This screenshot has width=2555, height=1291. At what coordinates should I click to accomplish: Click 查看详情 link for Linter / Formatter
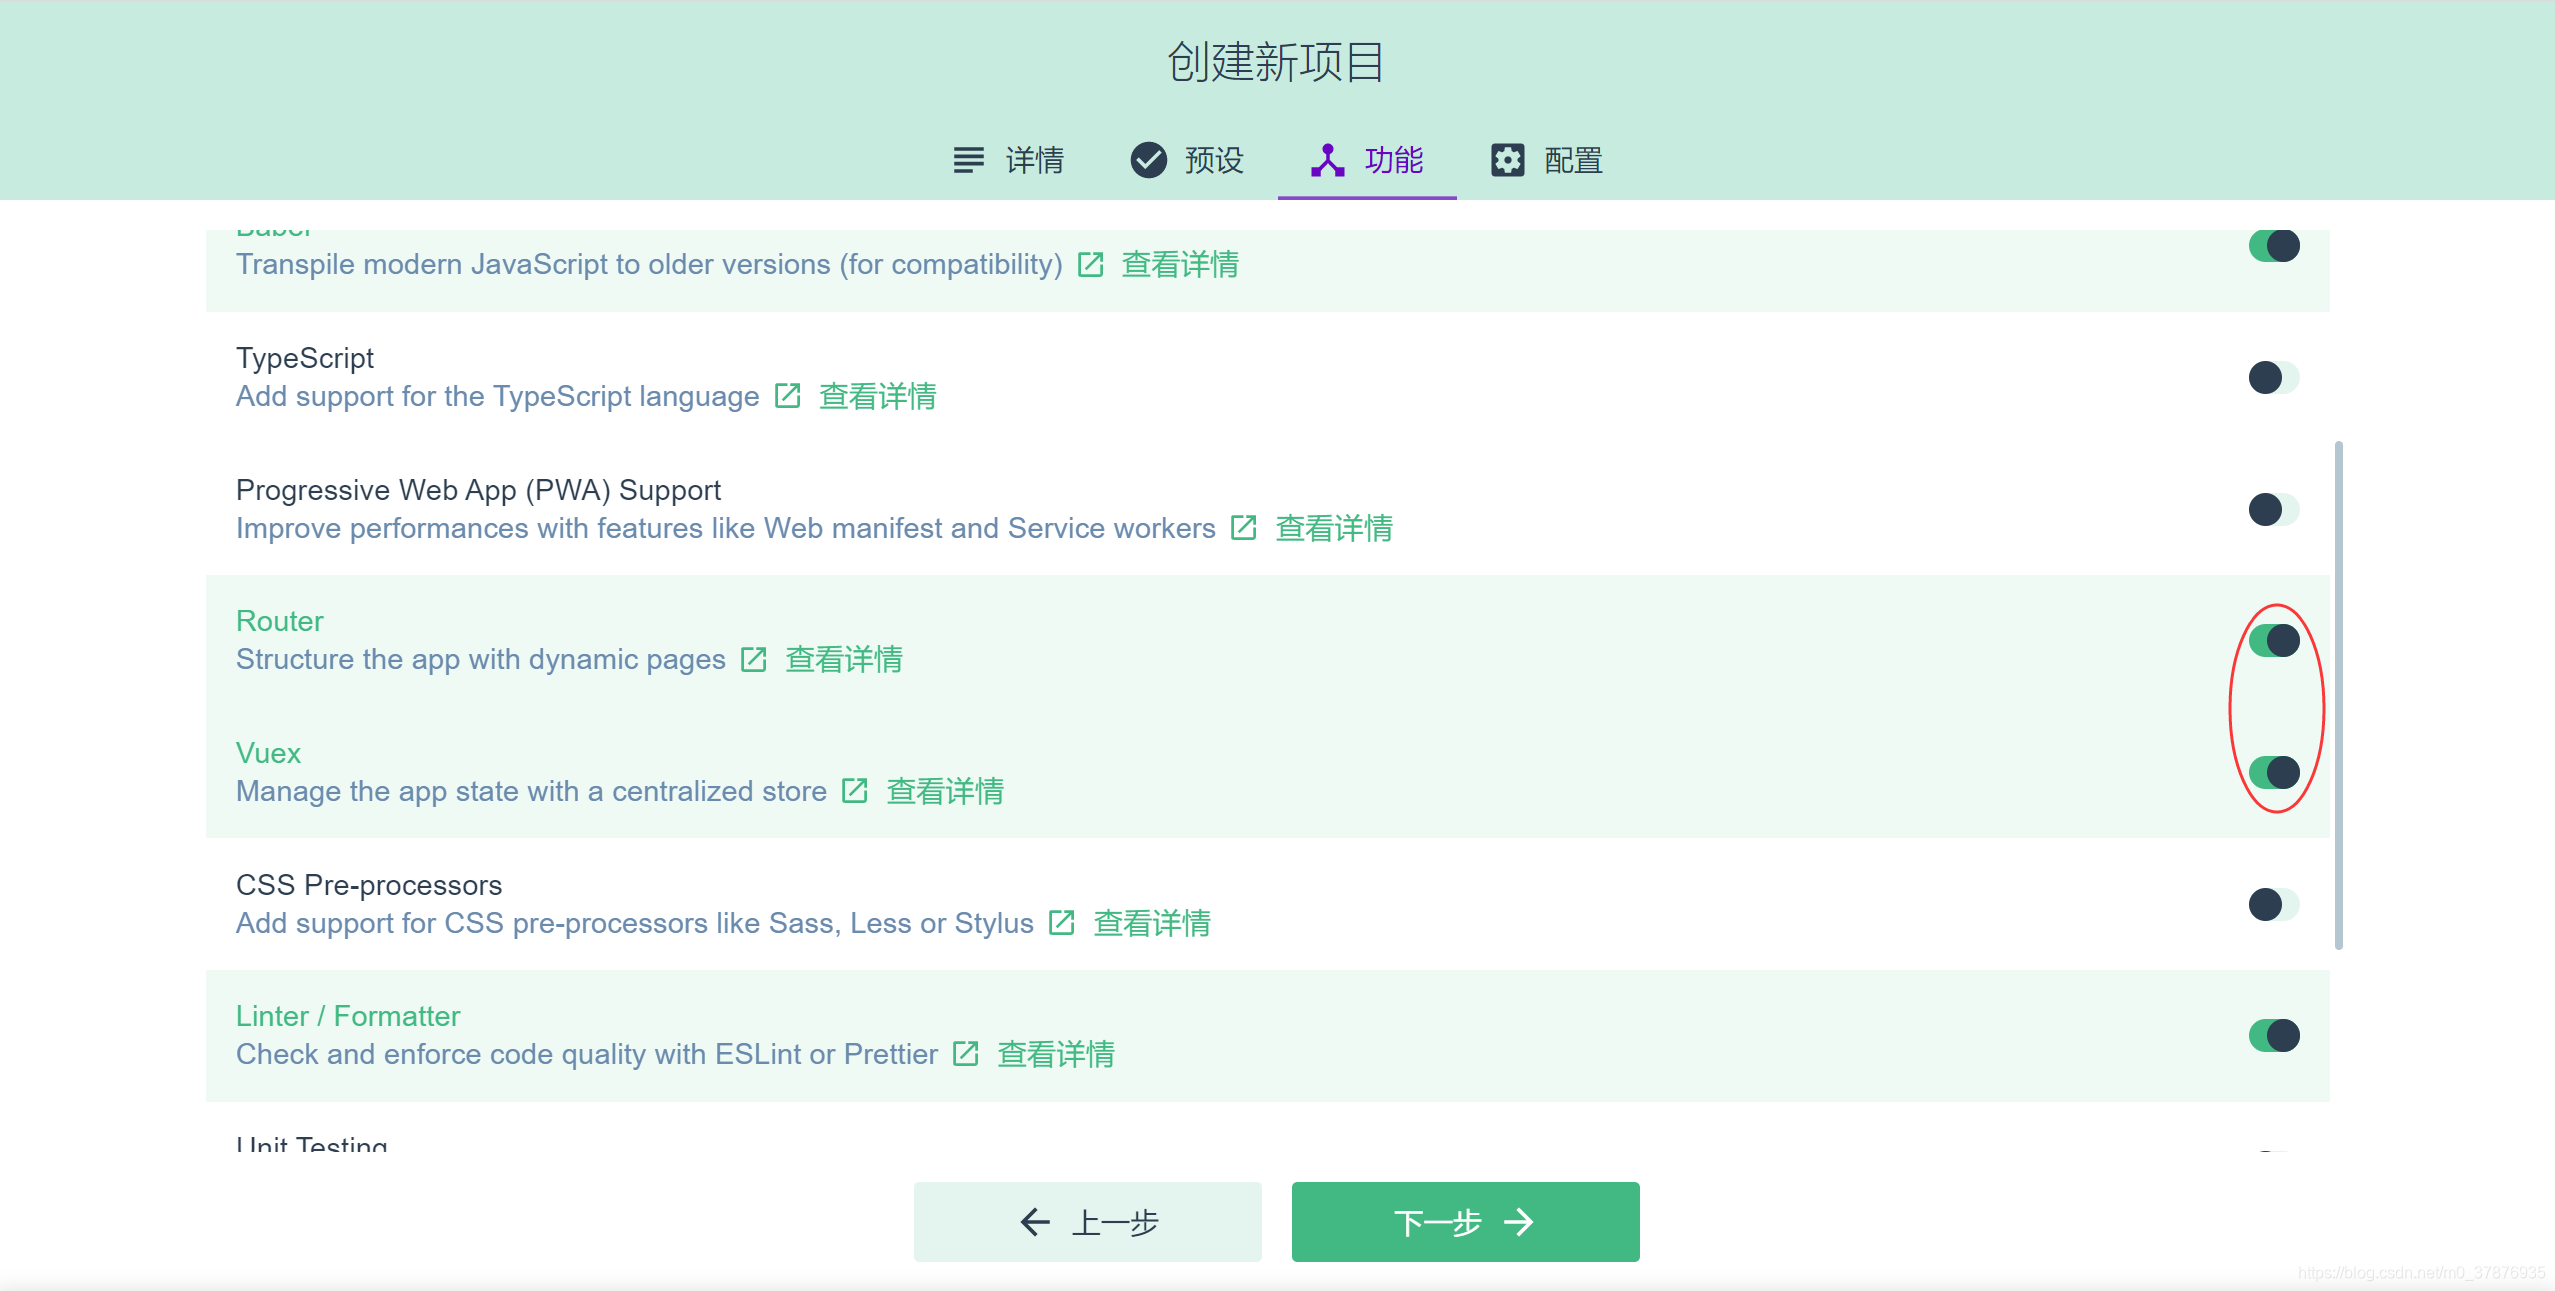(1056, 1055)
